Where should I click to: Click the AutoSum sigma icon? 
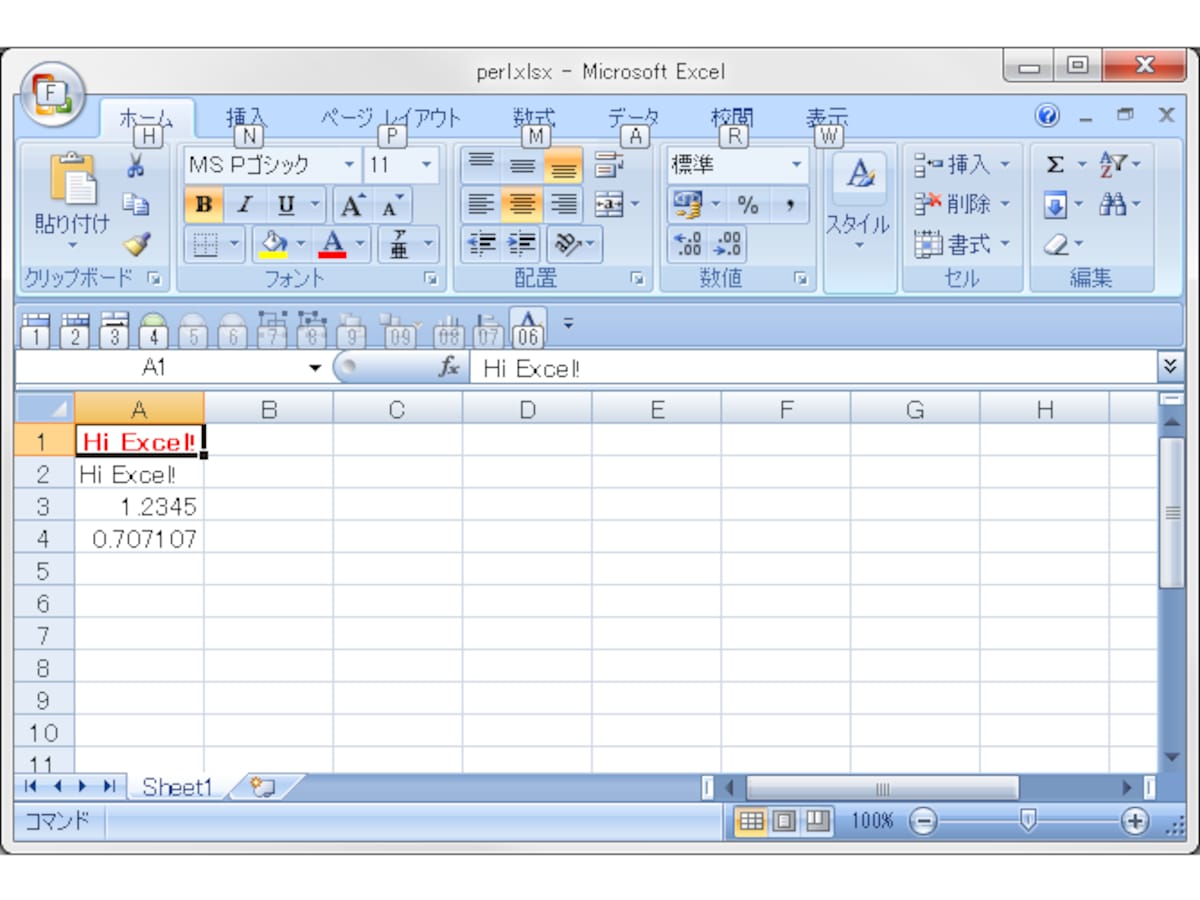(1055, 164)
